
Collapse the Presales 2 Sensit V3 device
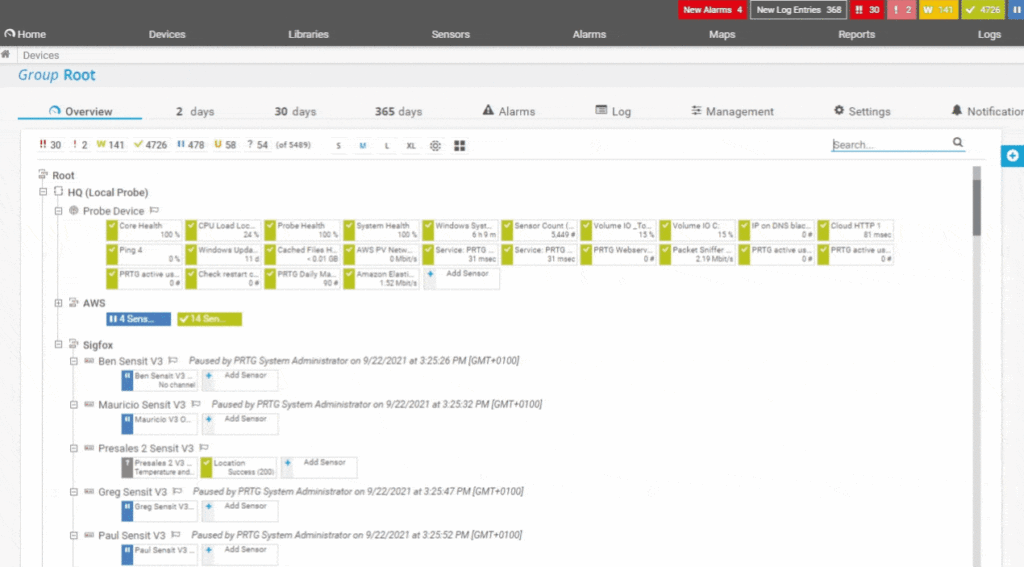[74, 448]
